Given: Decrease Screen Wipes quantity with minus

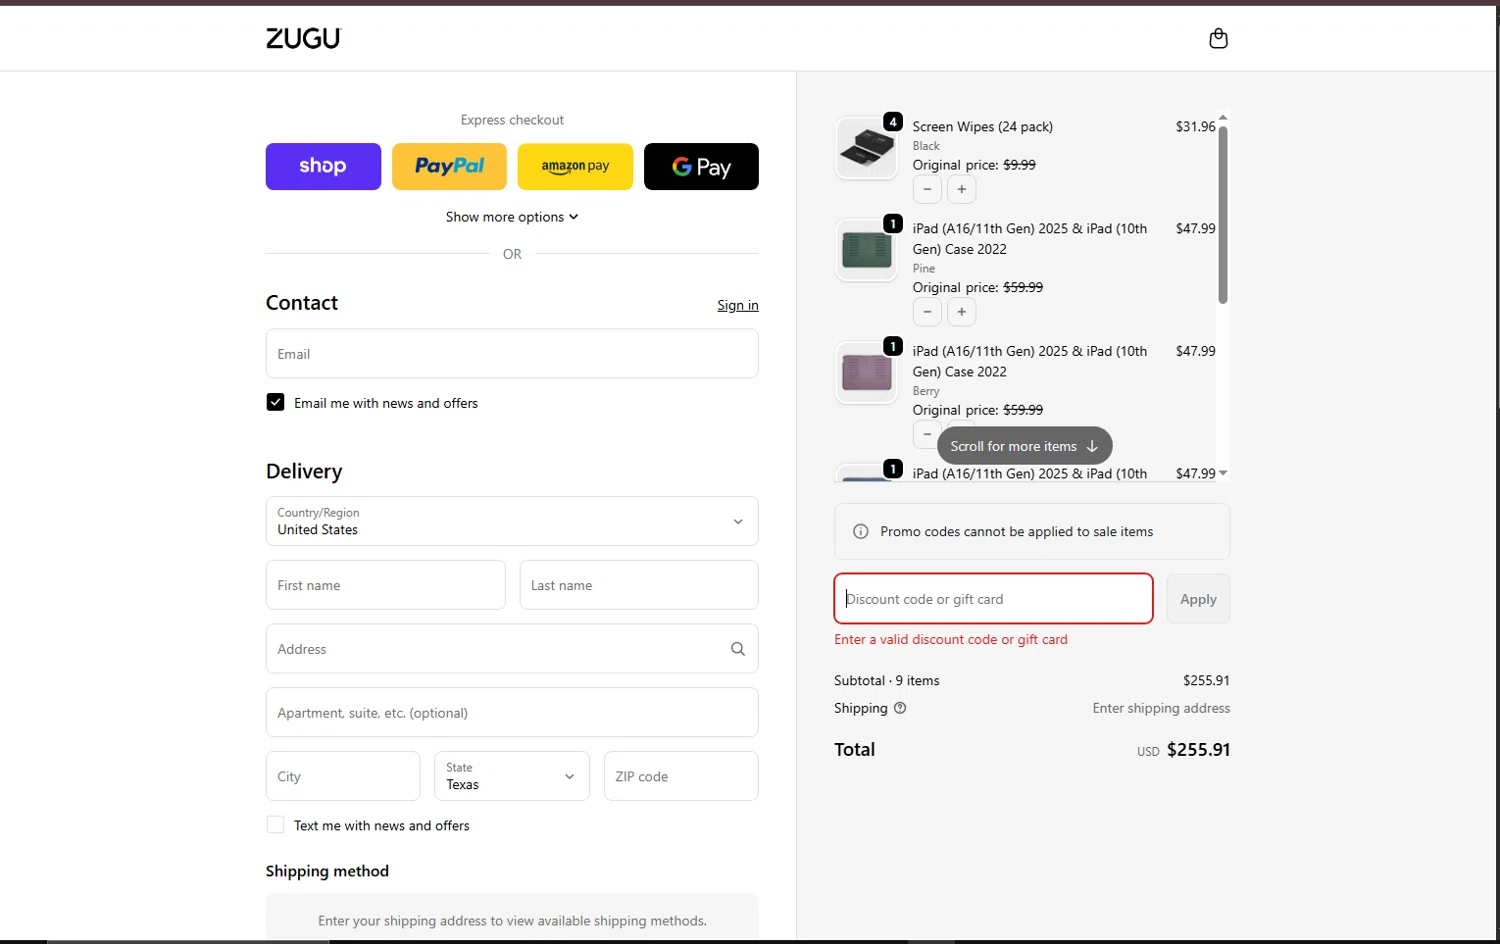Looking at the screenshot, I should point(927,189).
